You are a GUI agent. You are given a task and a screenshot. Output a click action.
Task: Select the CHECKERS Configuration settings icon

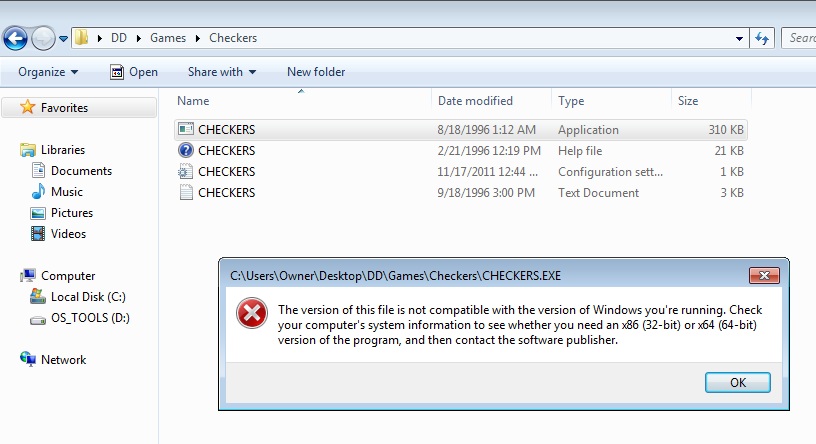point(186,171)
